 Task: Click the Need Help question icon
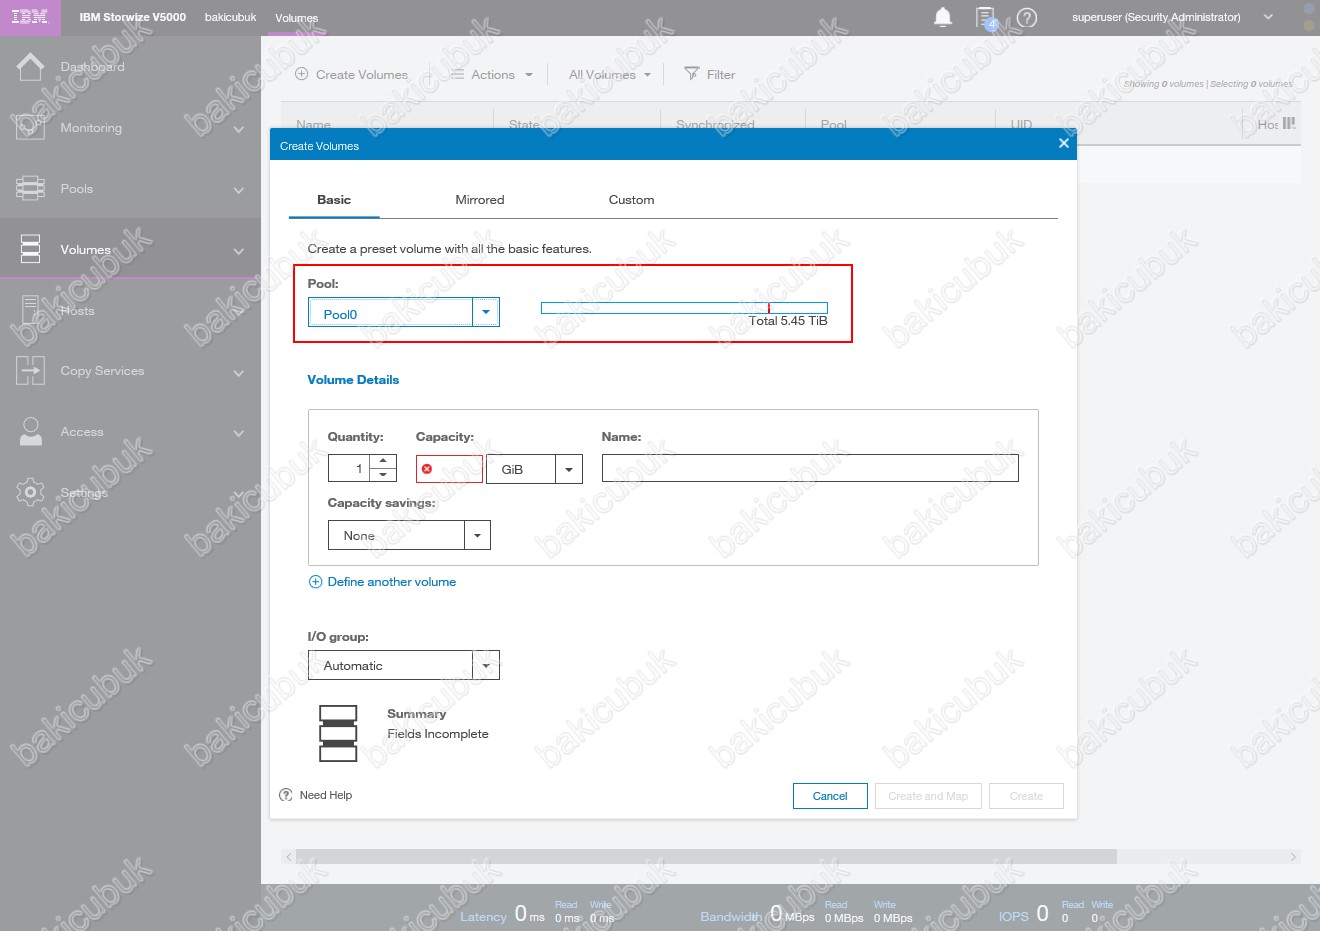click(x=286, y=795)
